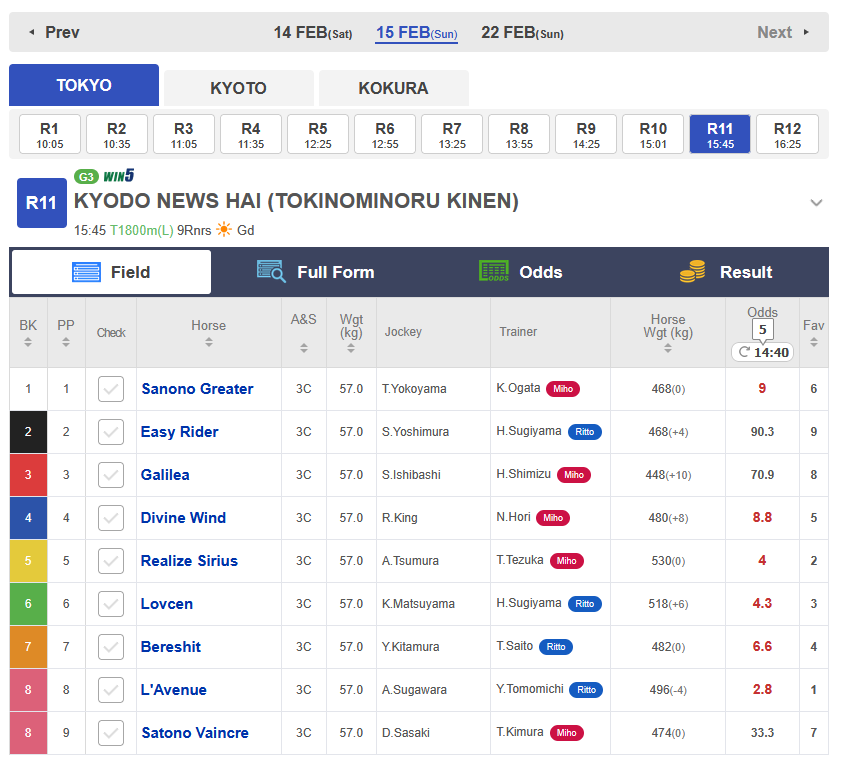Screen dimensions: 844x765
Task: Refresh odds with the 14:40 reload button
Action: coord(763,353)
